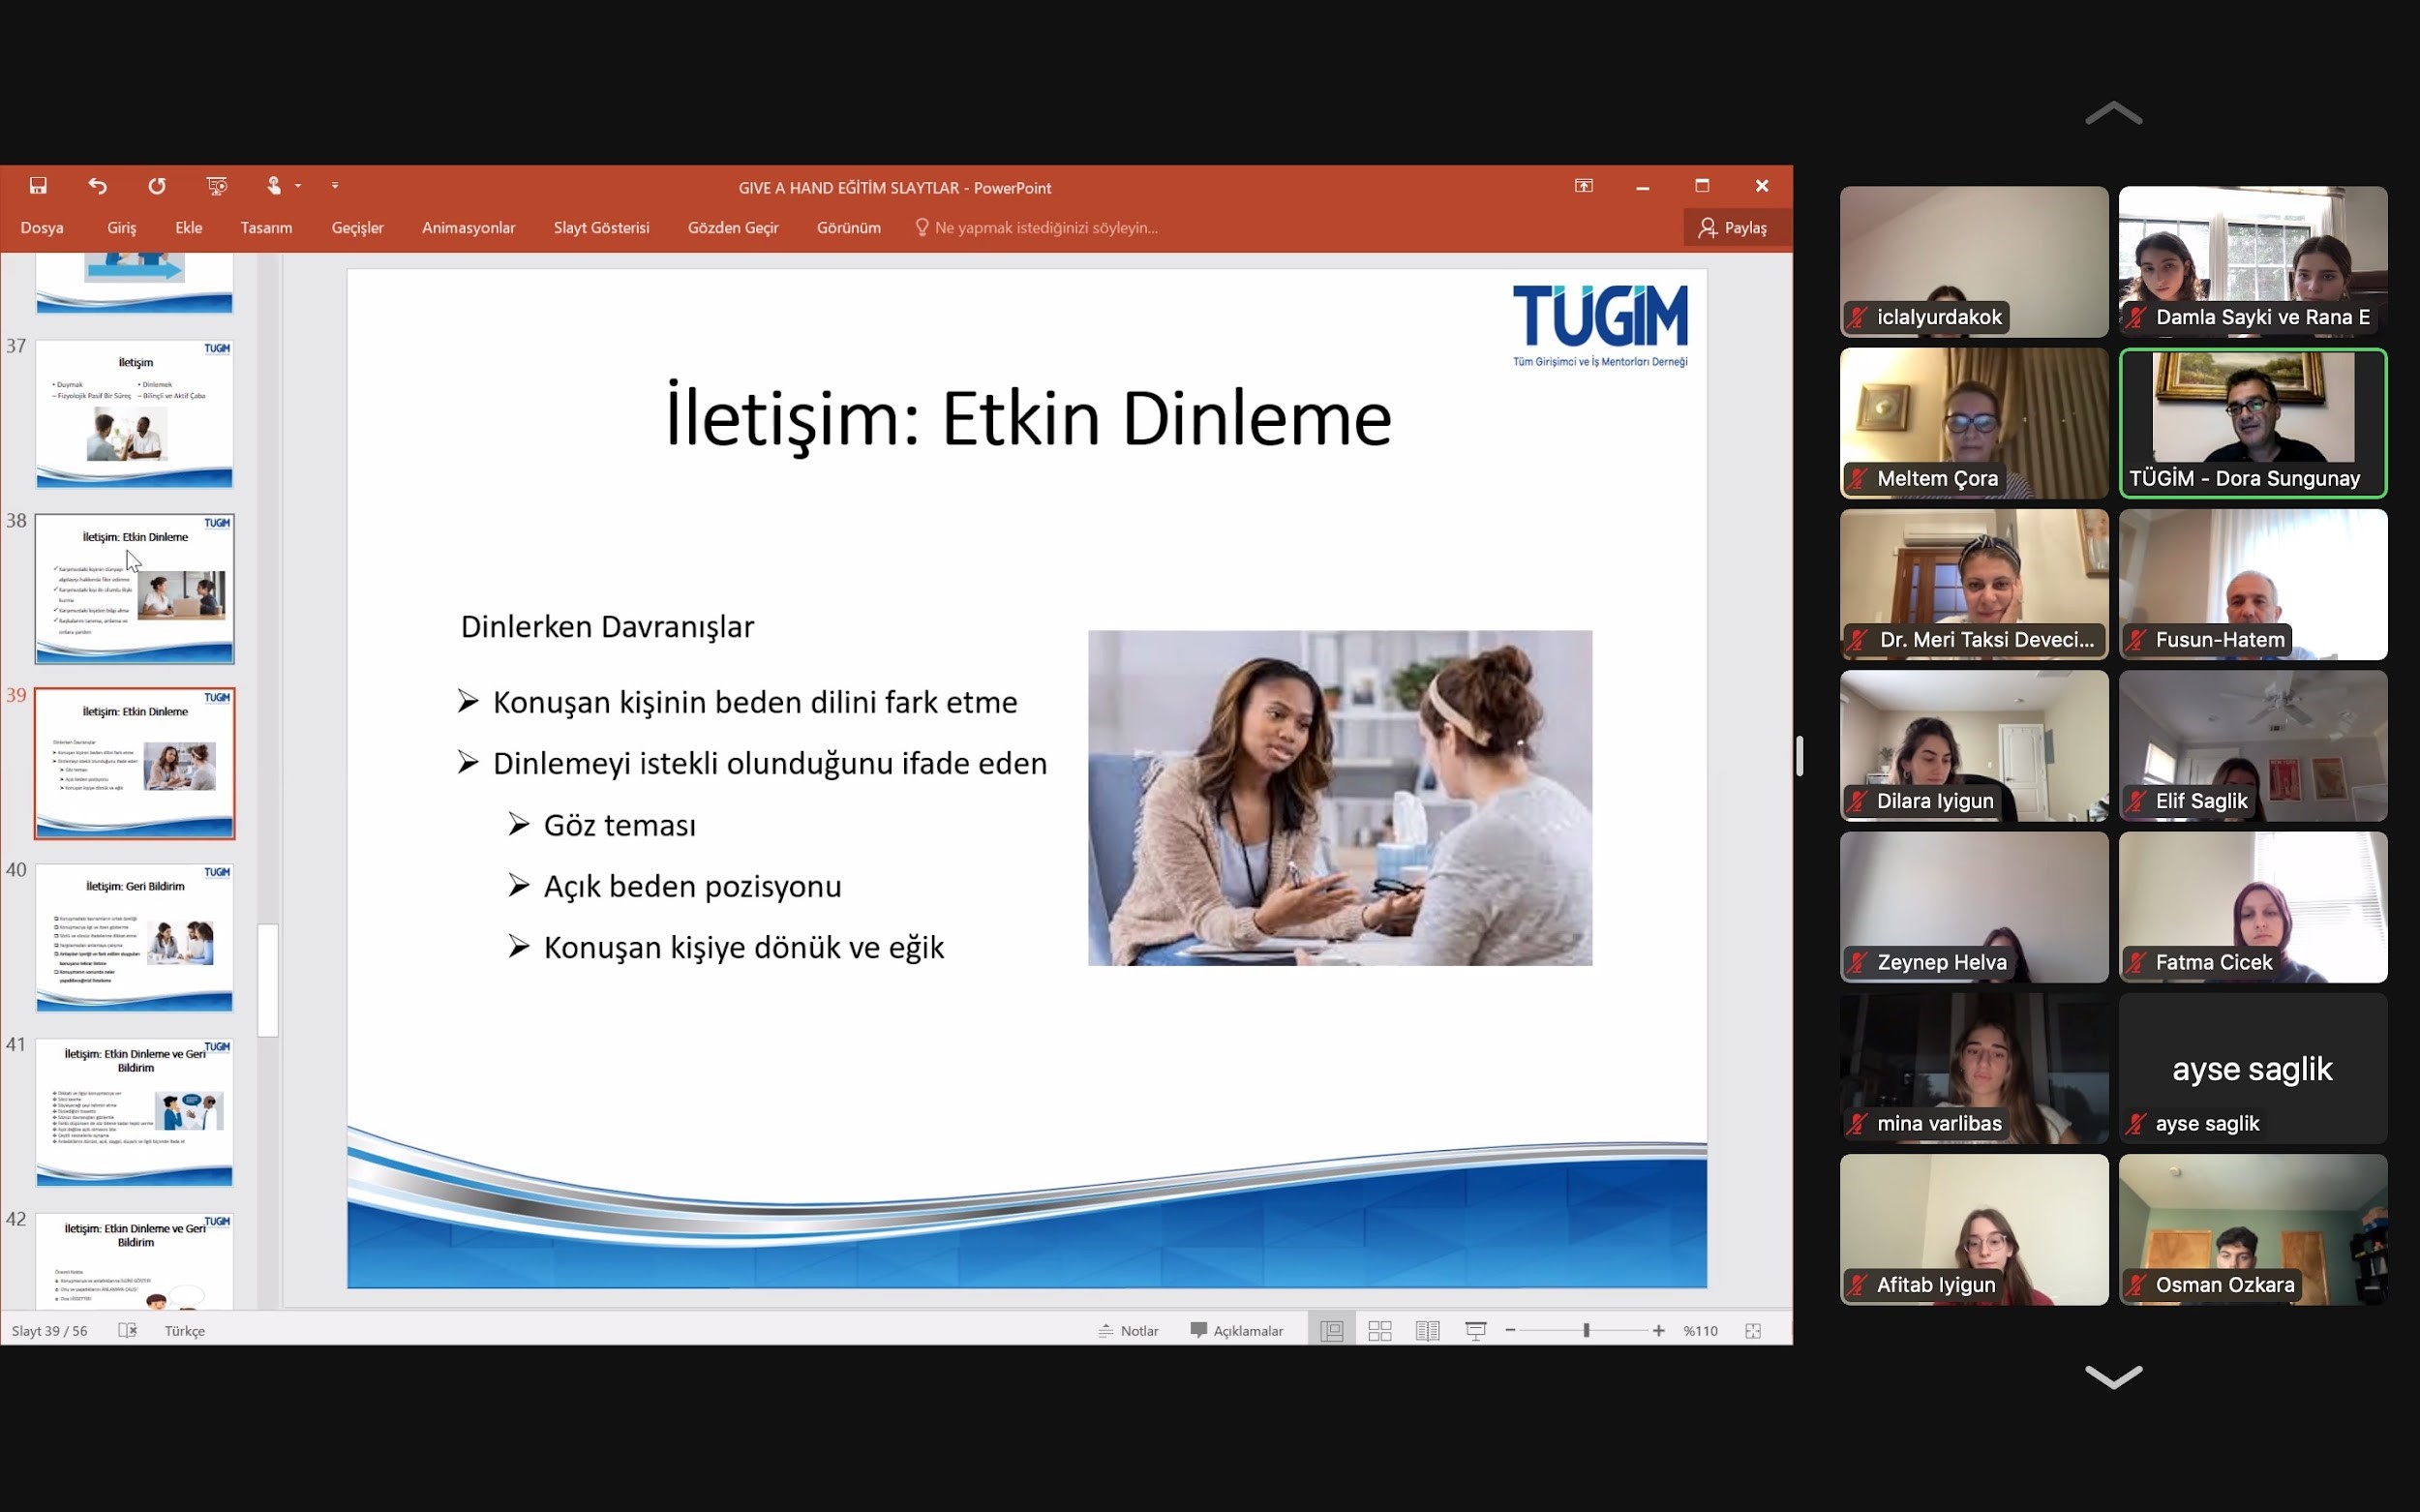Toggle the Açıklamalar comments pane

1236,1330
